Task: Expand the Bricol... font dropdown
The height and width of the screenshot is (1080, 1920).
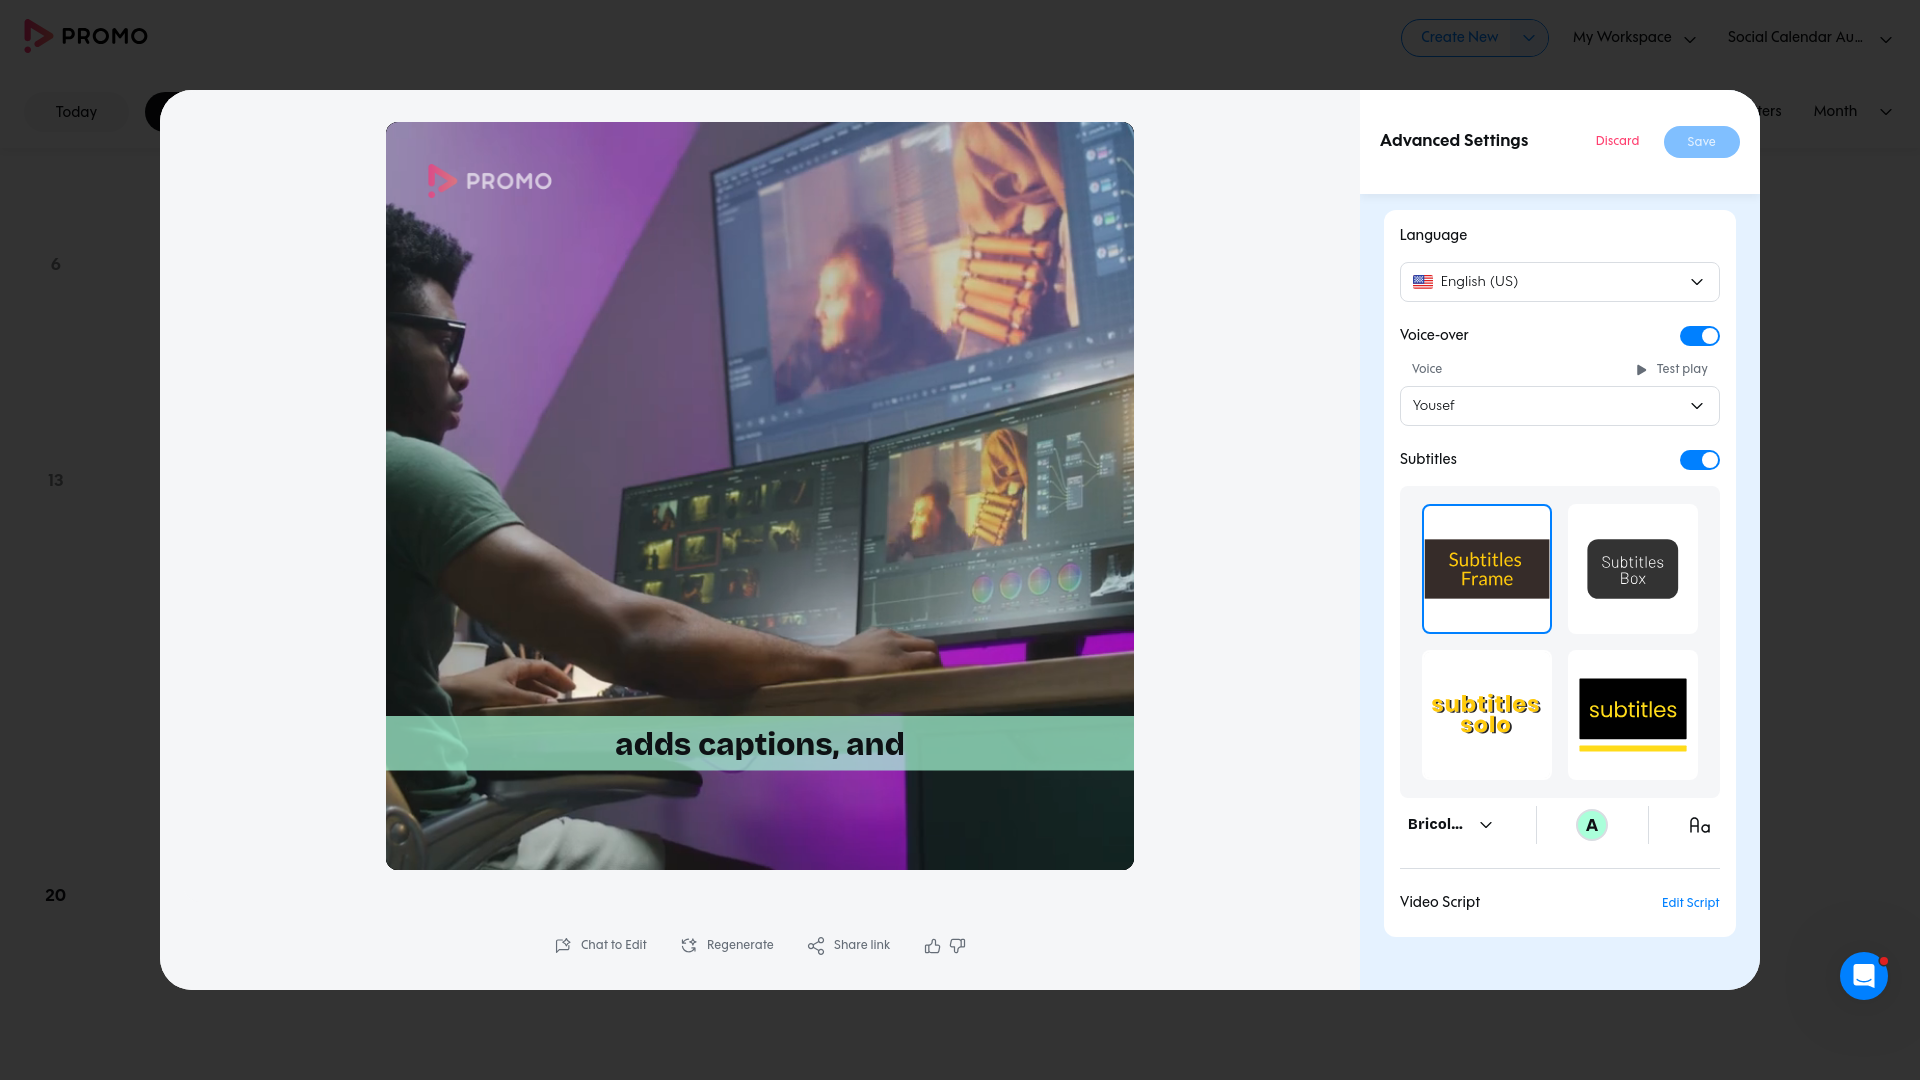Action: 1450,825
